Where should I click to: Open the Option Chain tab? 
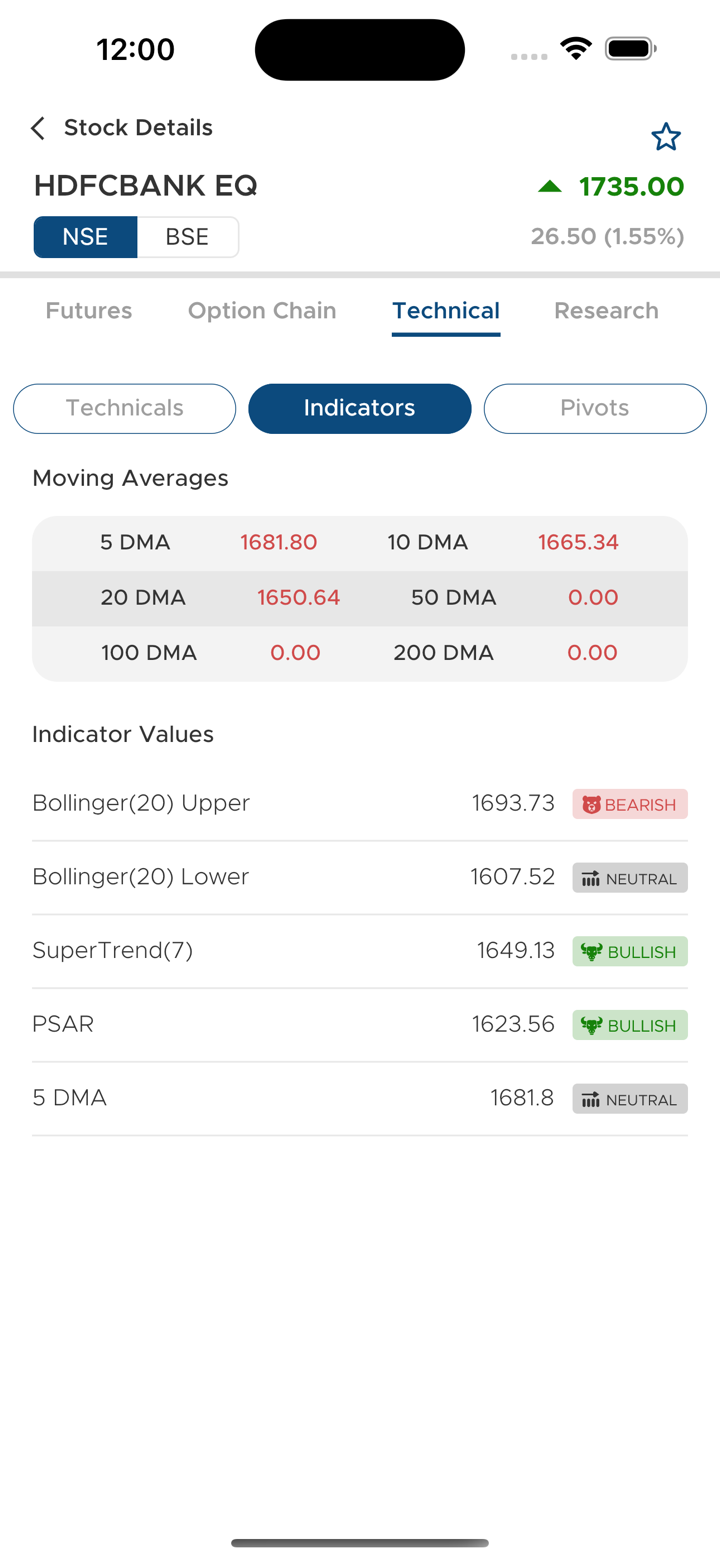pos(262,311)
